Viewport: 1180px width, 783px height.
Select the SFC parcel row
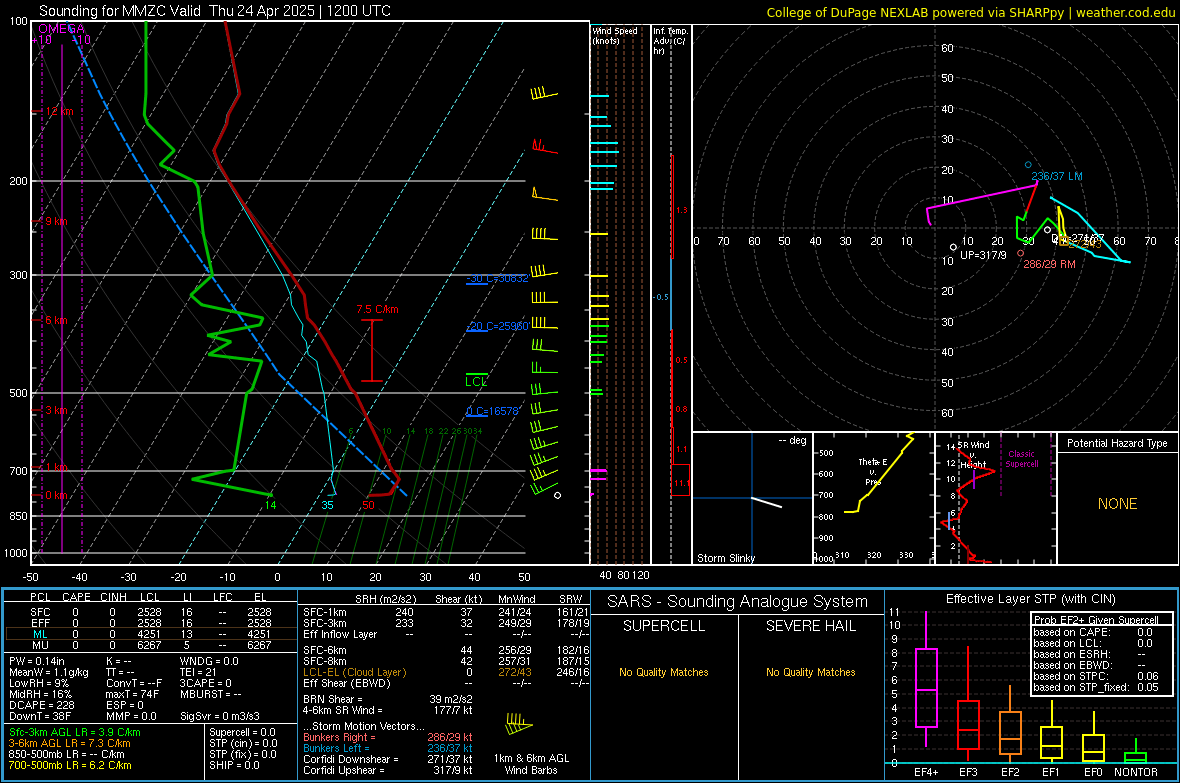(x=151, y=612)
